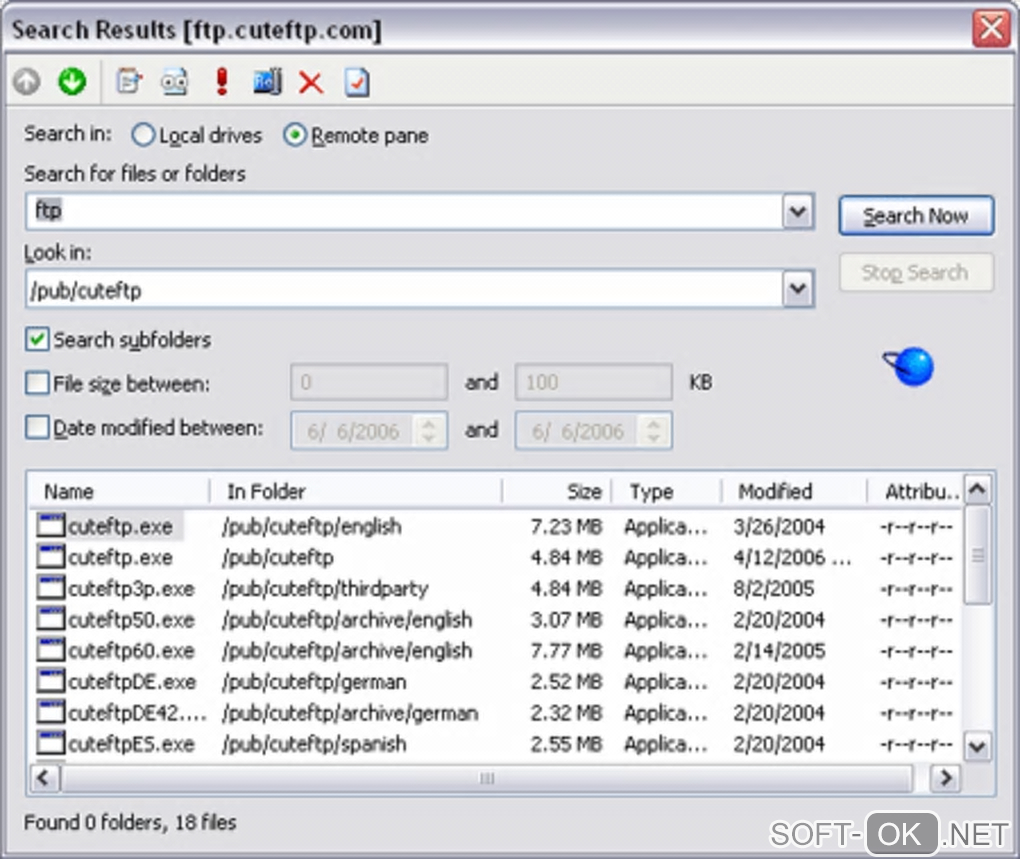Click the vertical scrollbar up arrow
1020x859 pixels.
click(x=977, y=489)
